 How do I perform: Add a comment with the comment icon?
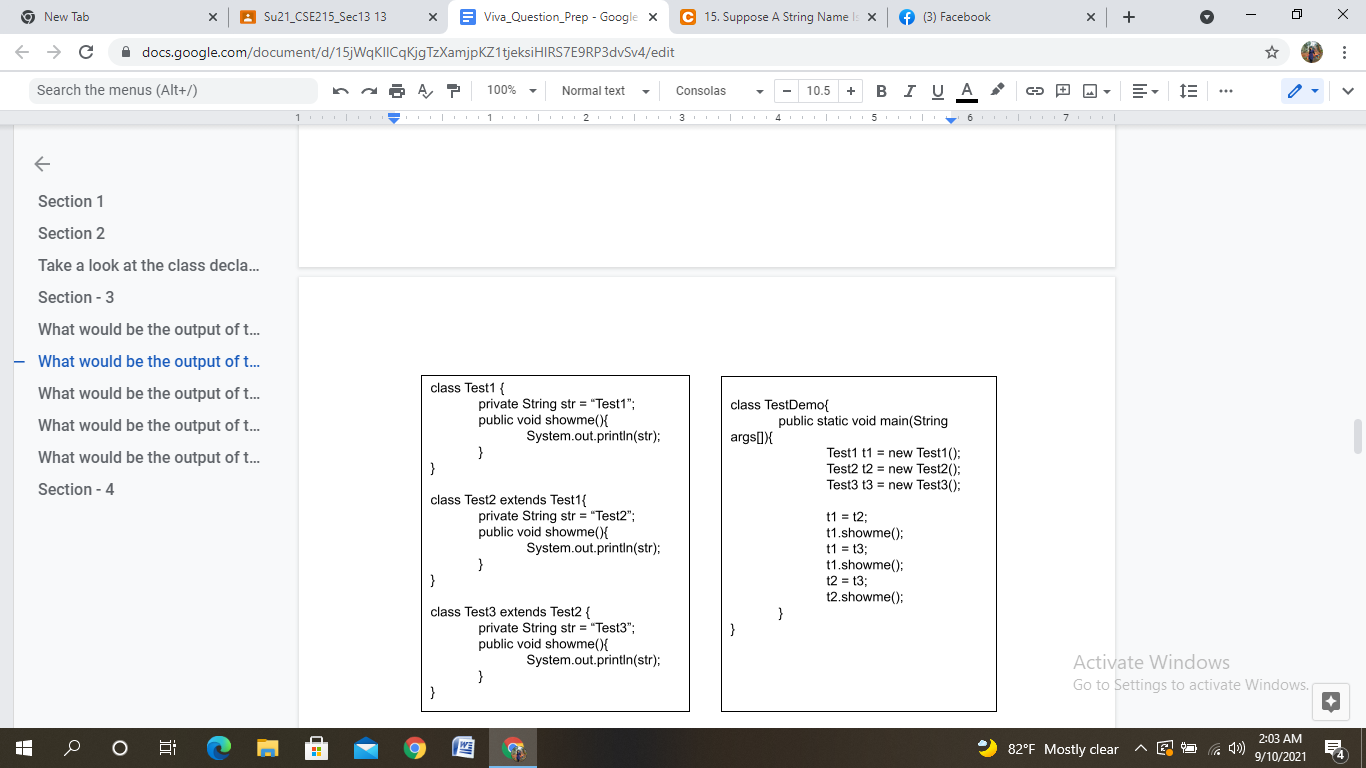click(1063, 90)
